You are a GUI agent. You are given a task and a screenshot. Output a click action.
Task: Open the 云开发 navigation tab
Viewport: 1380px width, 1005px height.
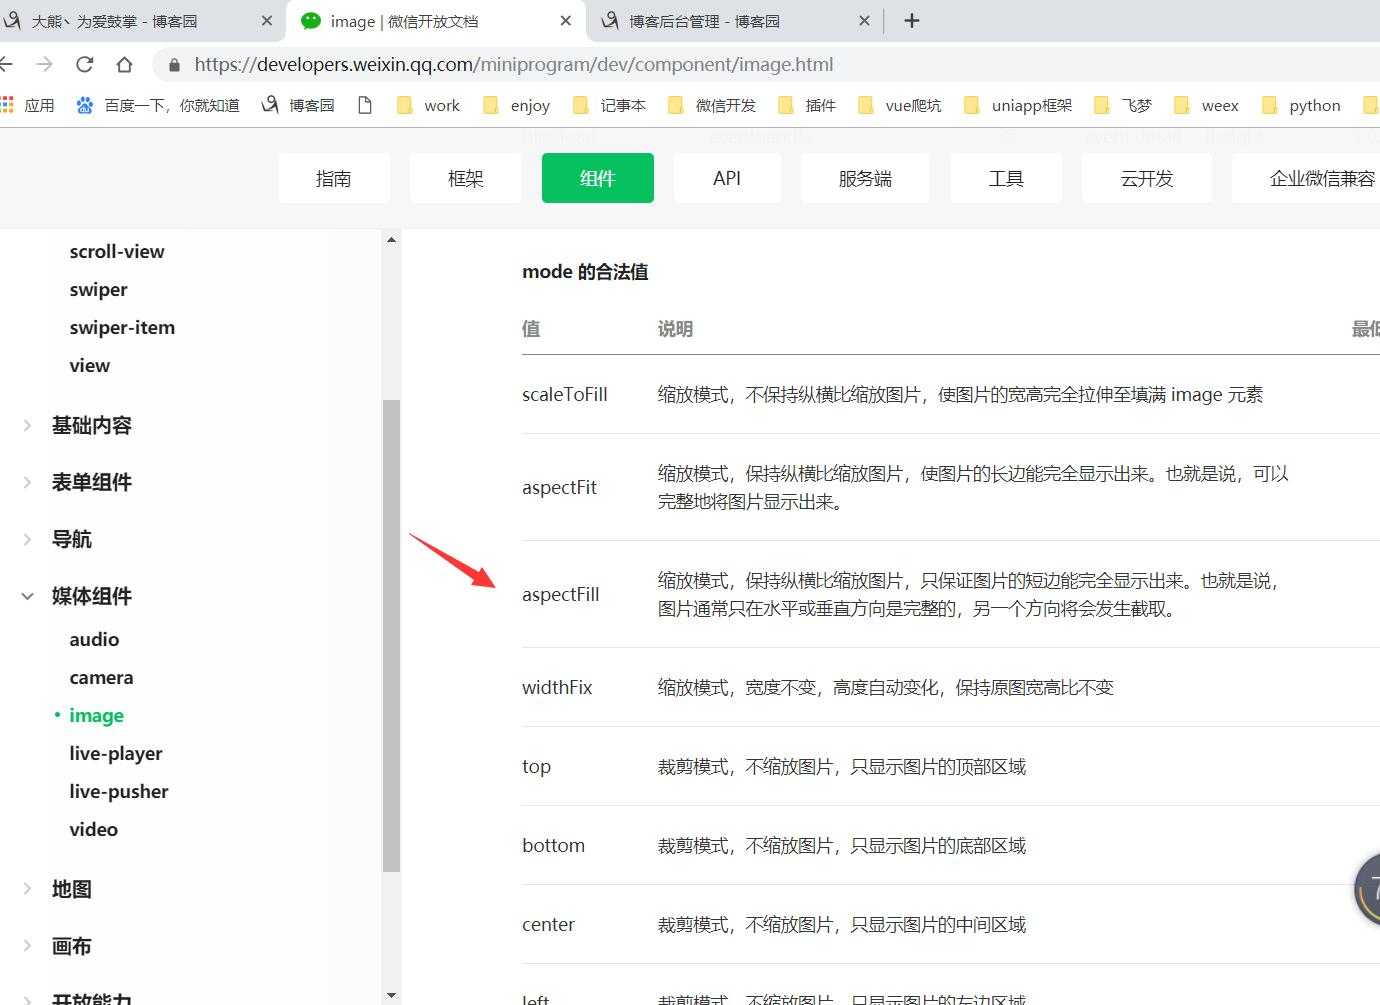pyautogui.click(x=1147, y=178)
